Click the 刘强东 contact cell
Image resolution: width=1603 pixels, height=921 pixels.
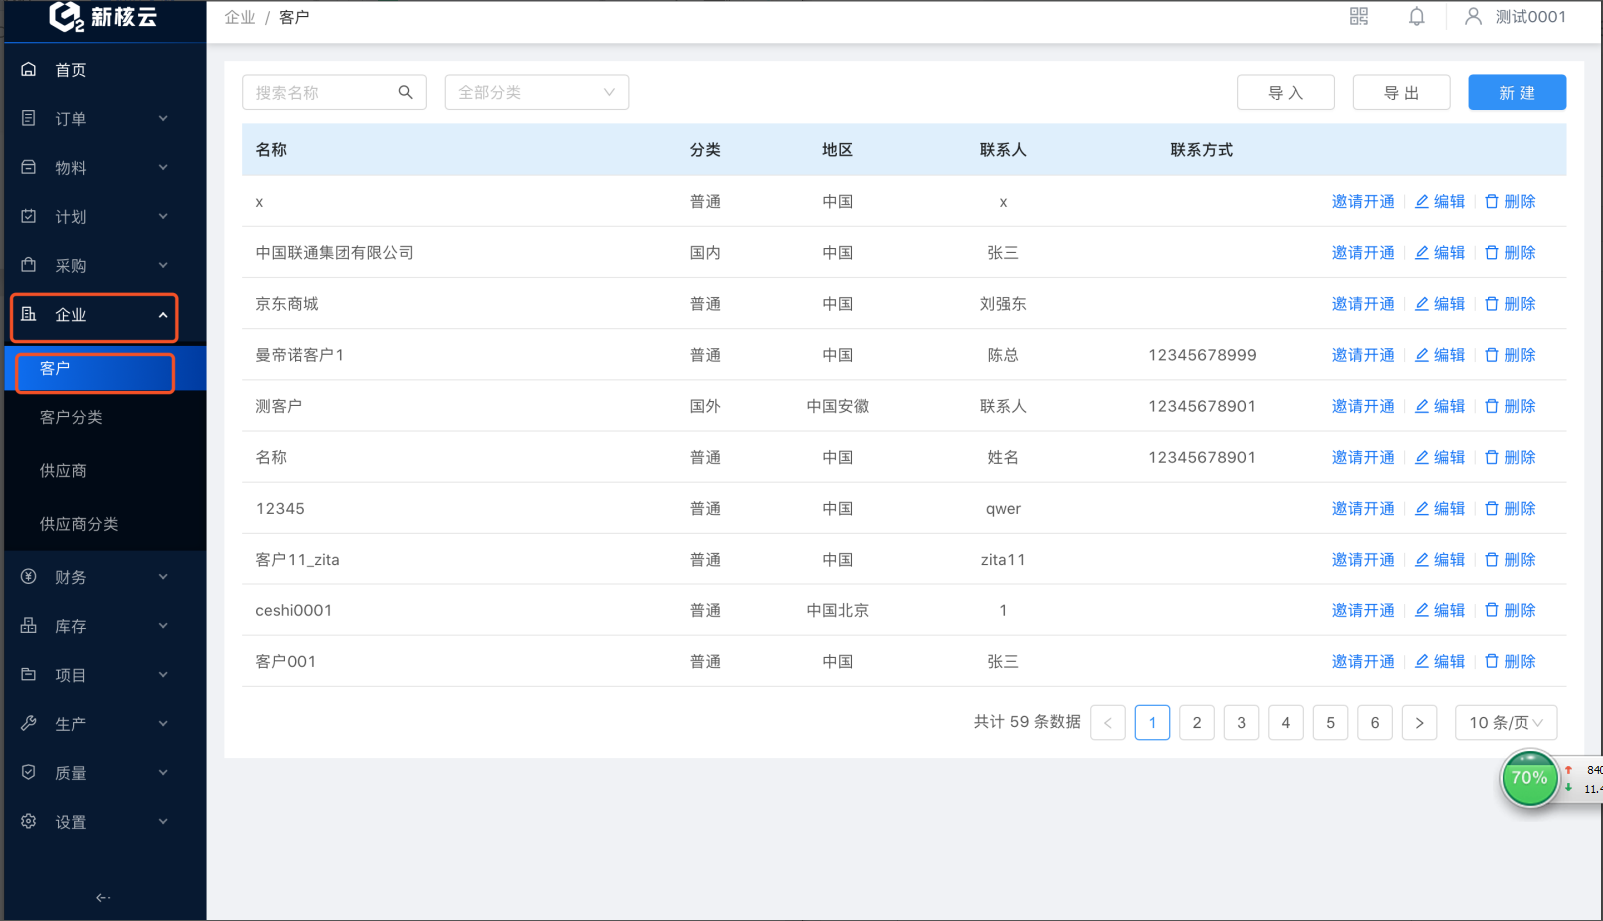pos(1003,303)
